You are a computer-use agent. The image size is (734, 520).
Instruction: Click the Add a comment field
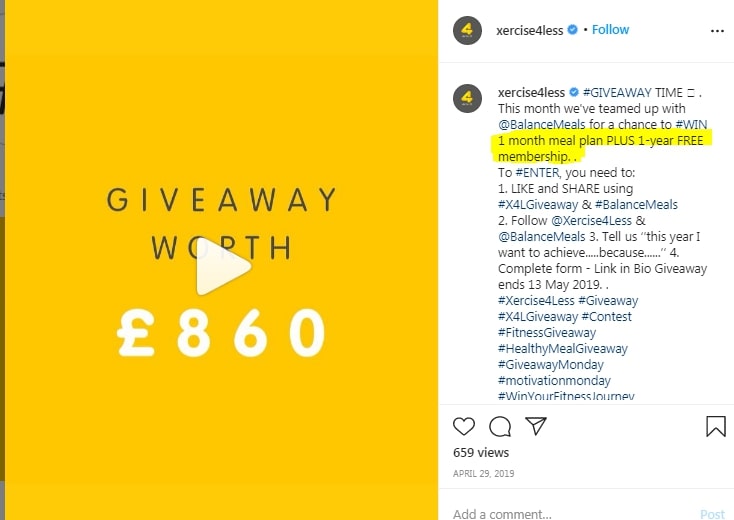tap(571, 513)
